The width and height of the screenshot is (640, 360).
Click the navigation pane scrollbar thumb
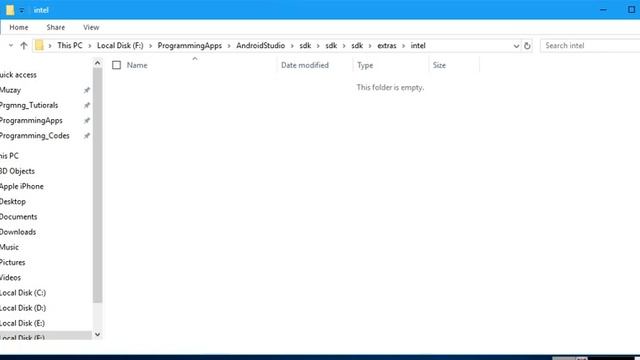(x=97, y=185)
